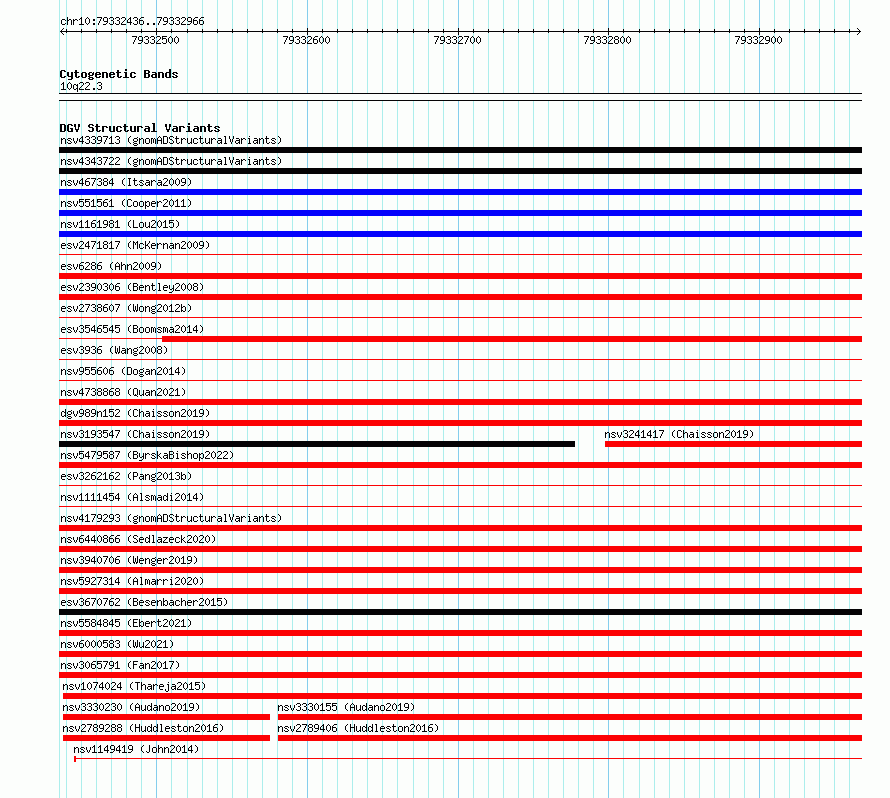The height and width of the screenshot is (798, 890).
Task: Click ruler position 79332800
Action: tap(607, 40)
